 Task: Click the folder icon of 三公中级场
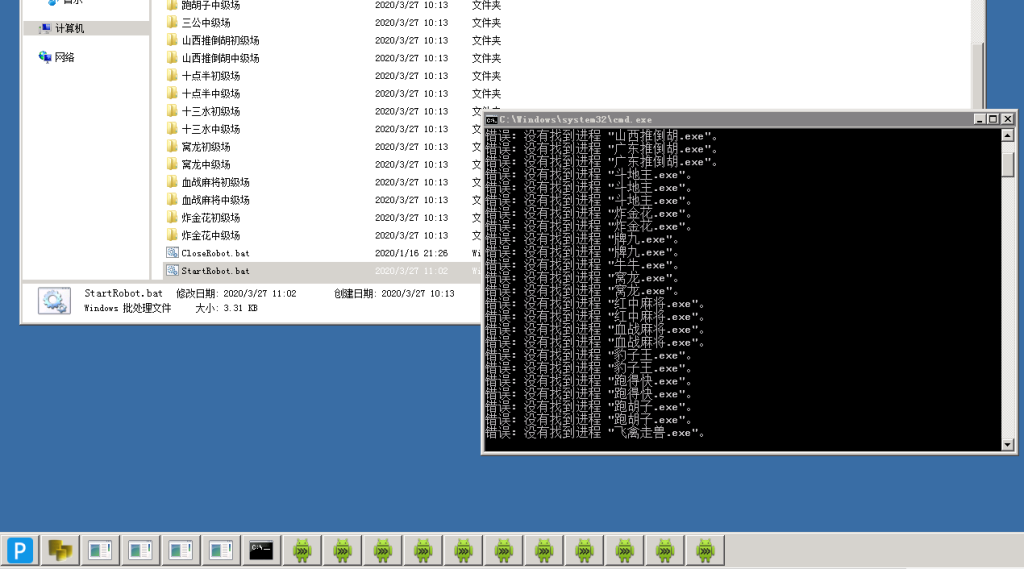pos(172,22)
